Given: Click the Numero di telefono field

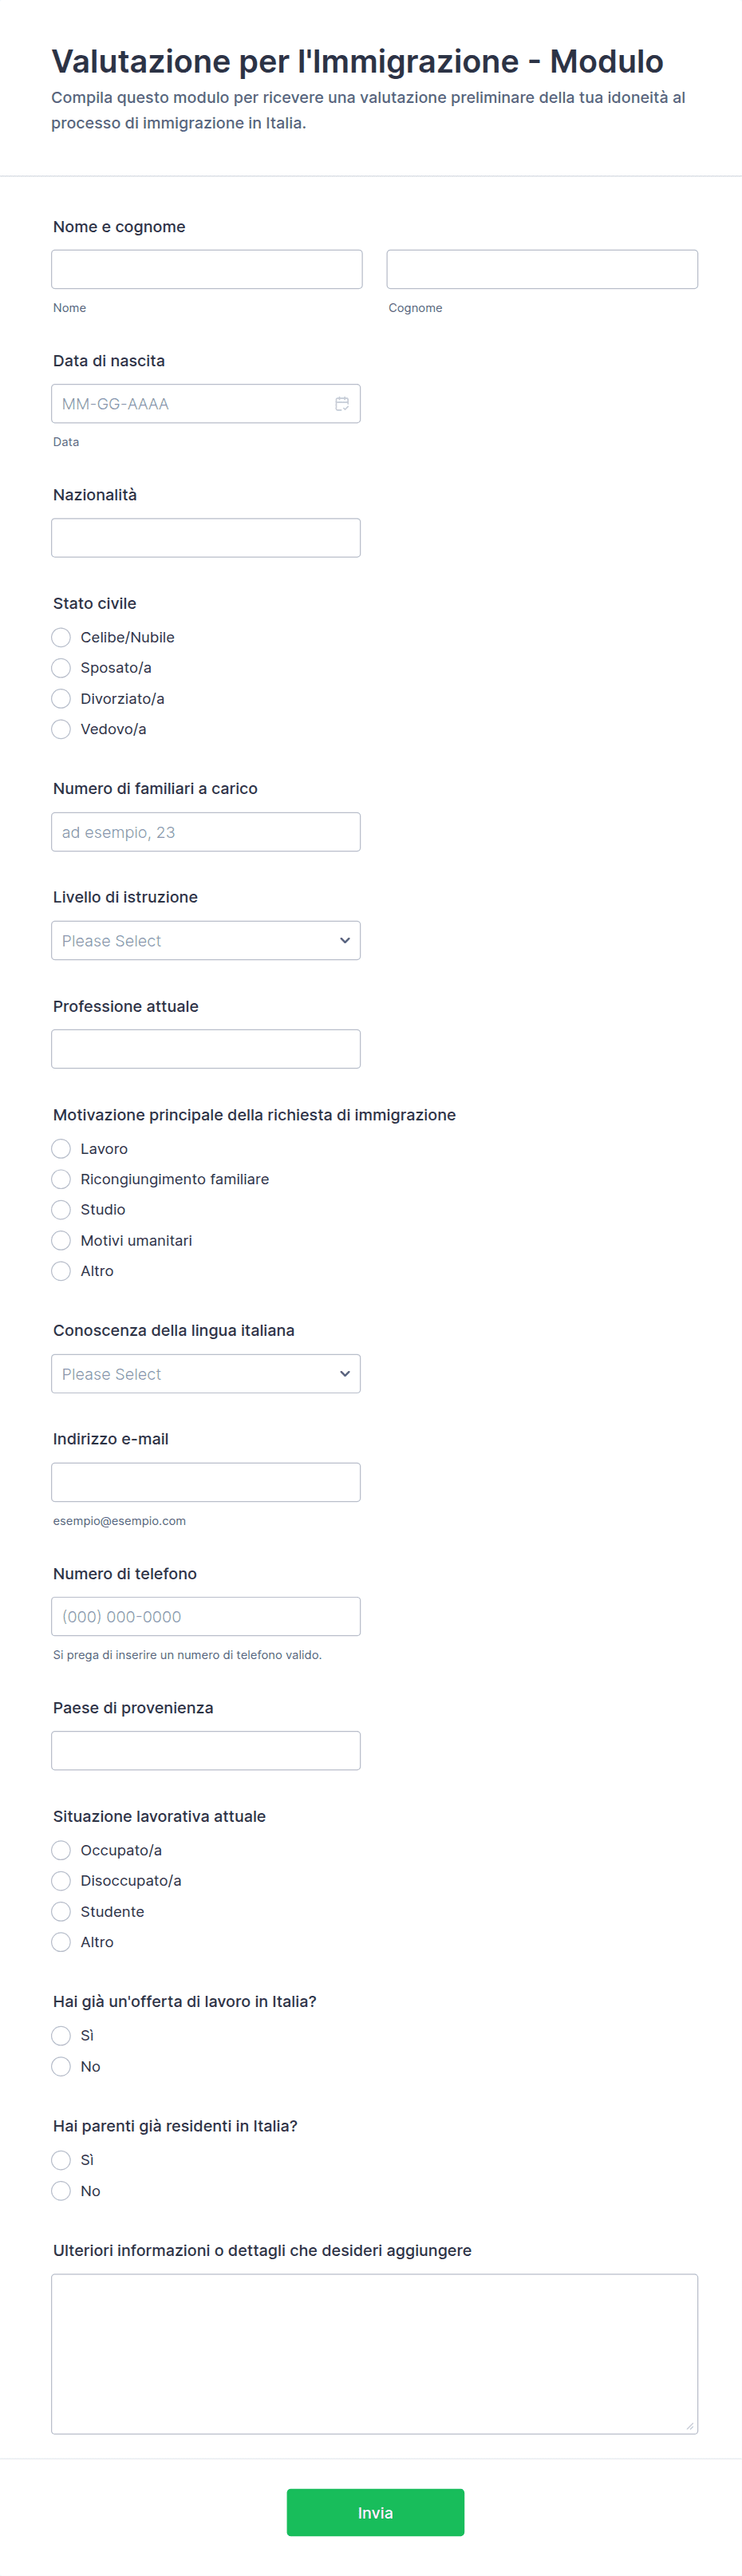Looking at the screenshot, I should [x=206, y=1616].
